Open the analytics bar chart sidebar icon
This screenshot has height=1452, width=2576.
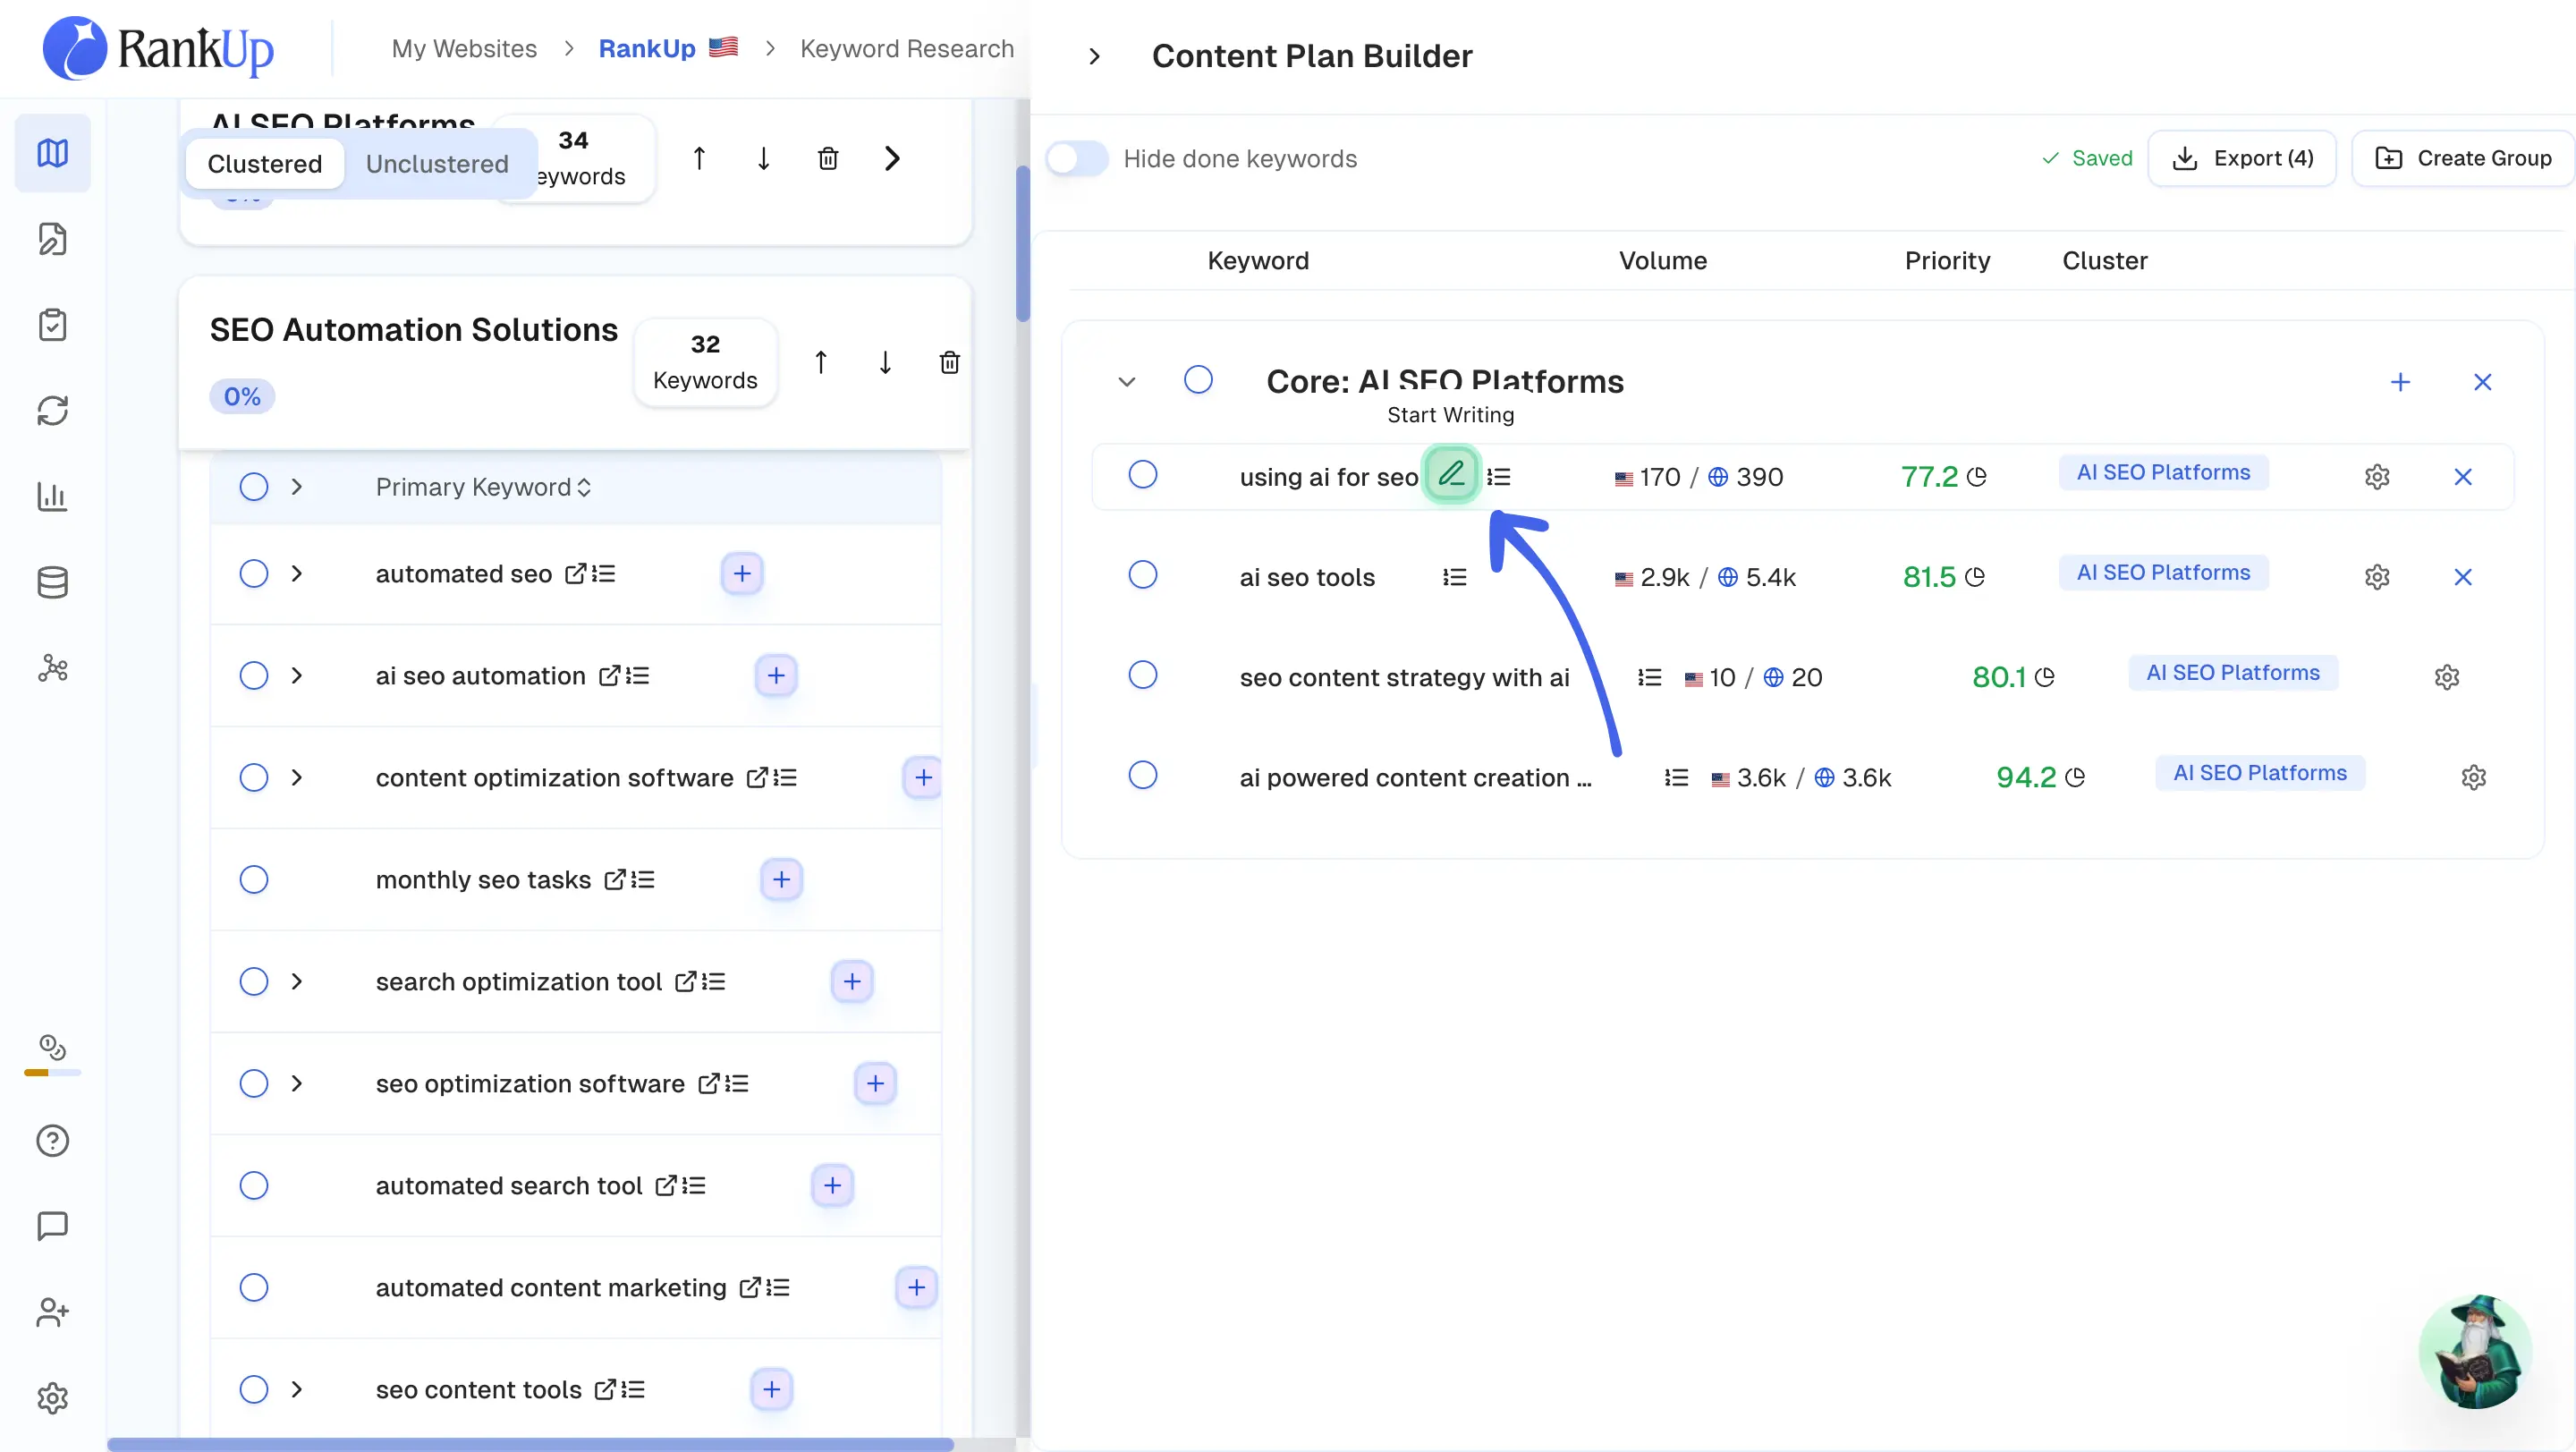point(52,496)
